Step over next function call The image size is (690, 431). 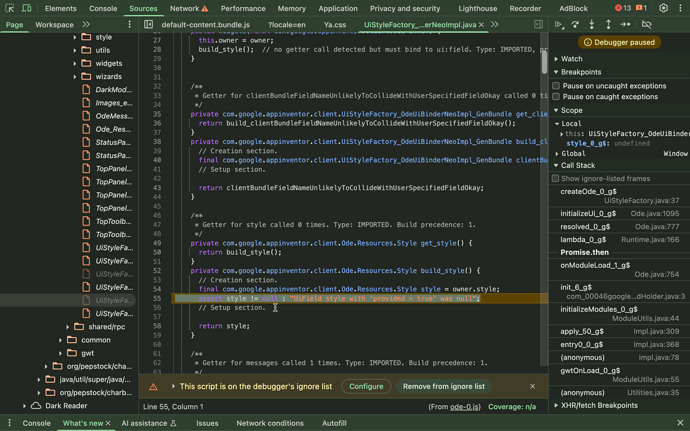(575, 25)
